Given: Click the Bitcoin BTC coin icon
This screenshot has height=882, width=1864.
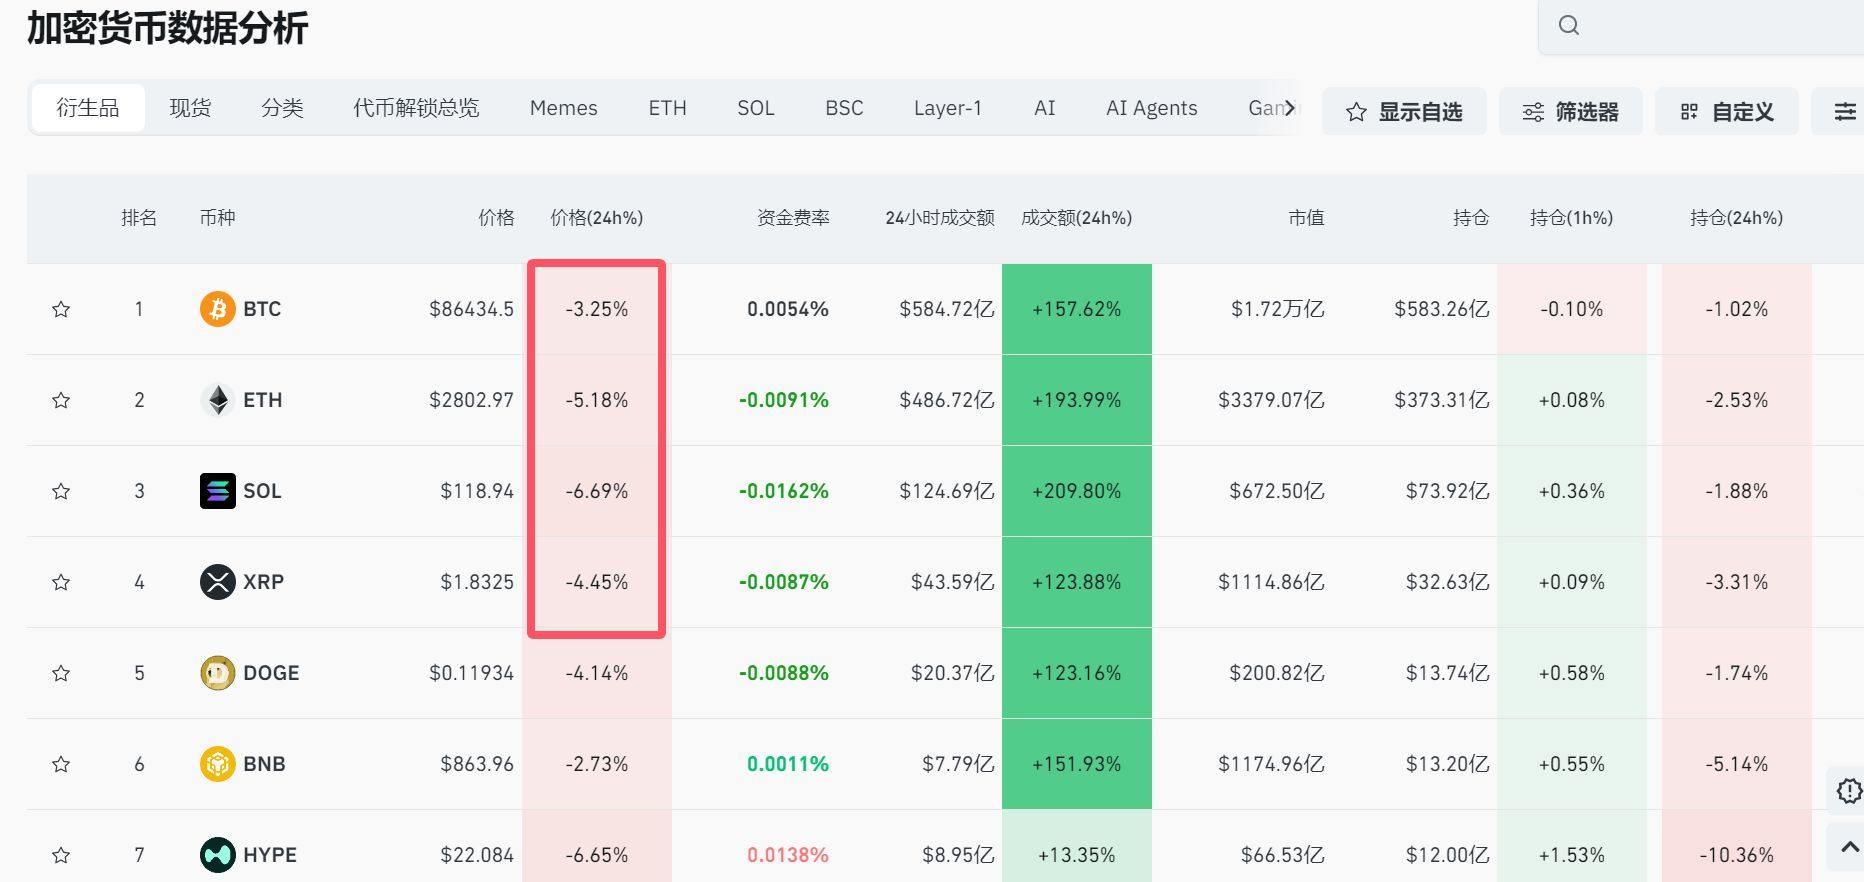Looking at the screenshot, I should click(x=217, y=309).
